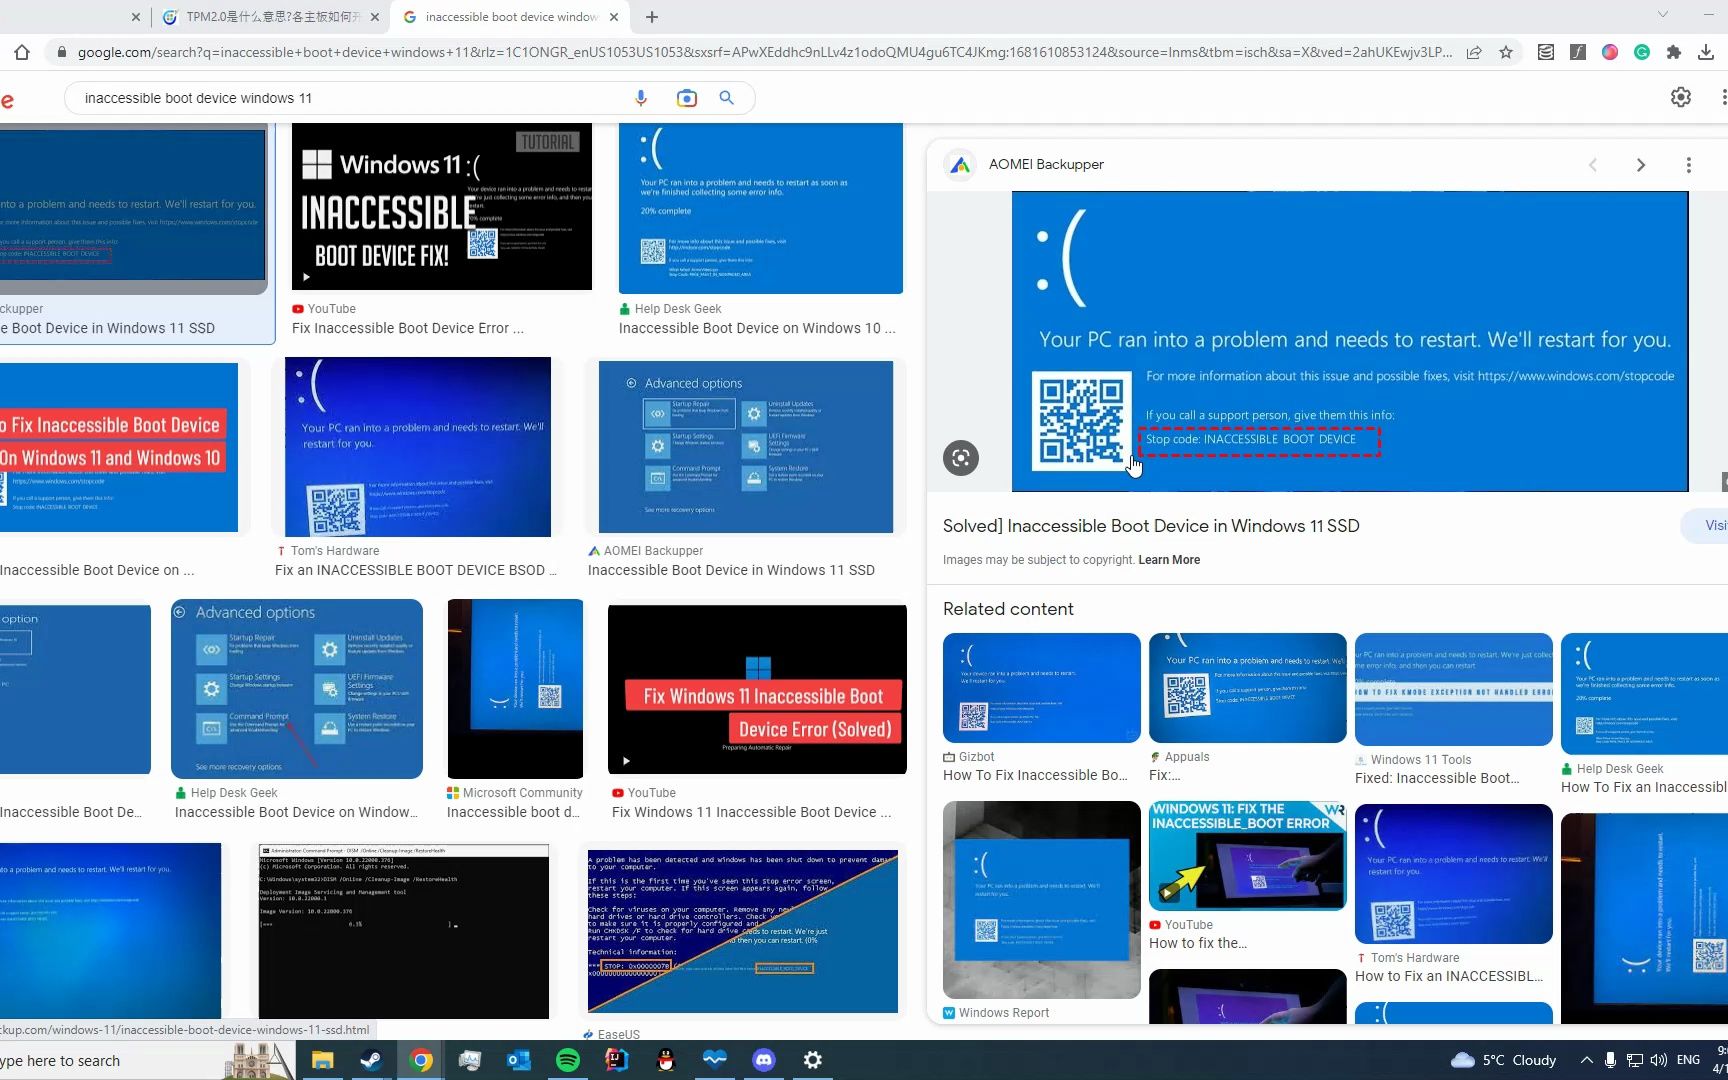Click the blue magnifier search button
Viewport: 1728px width, 1080px height.
click(x=727, y=98)
